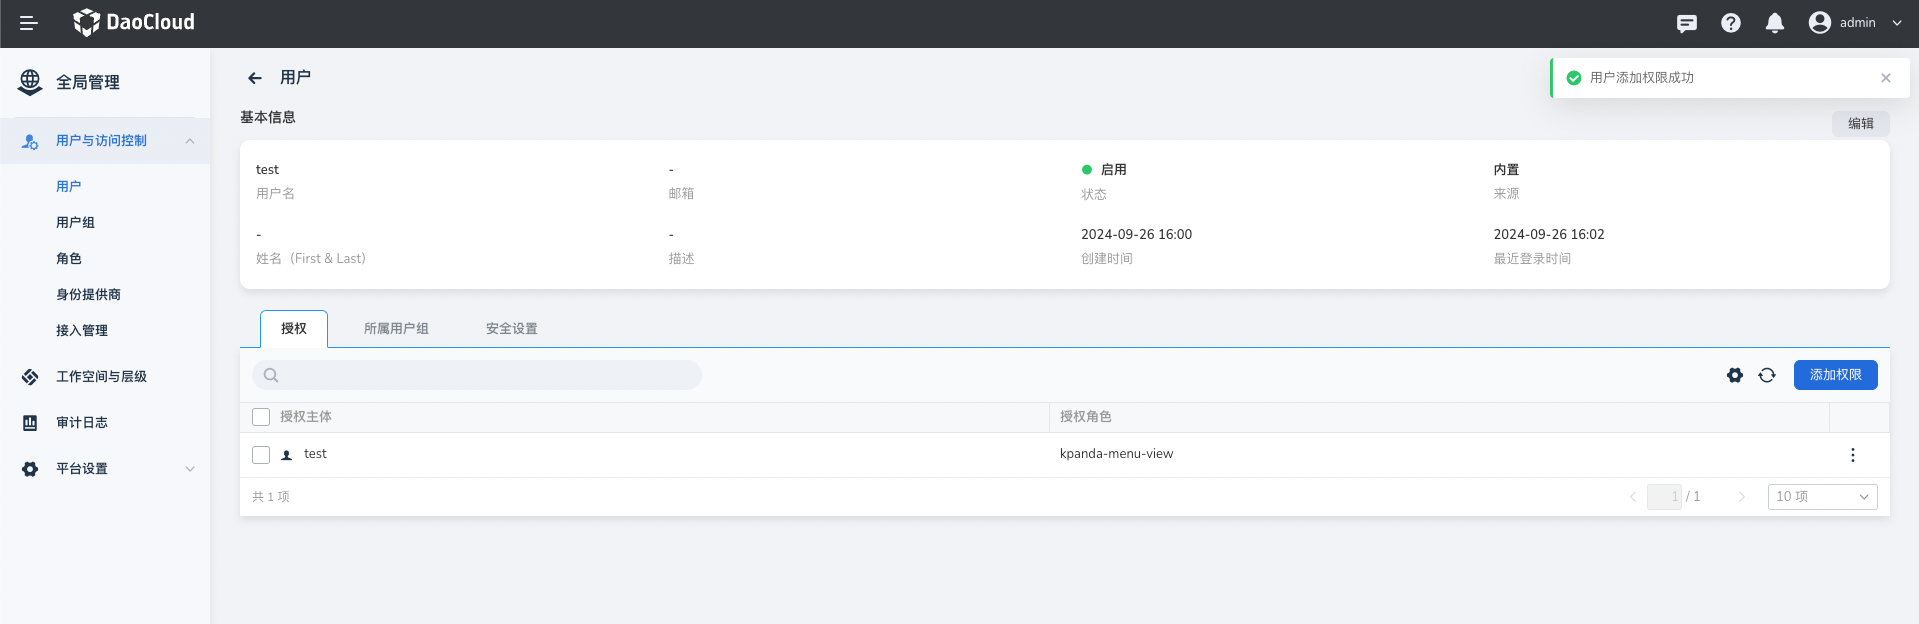Go back using the arrow beside 用户
Viewport: 1919px width, 624px height.
coord(255,78)
